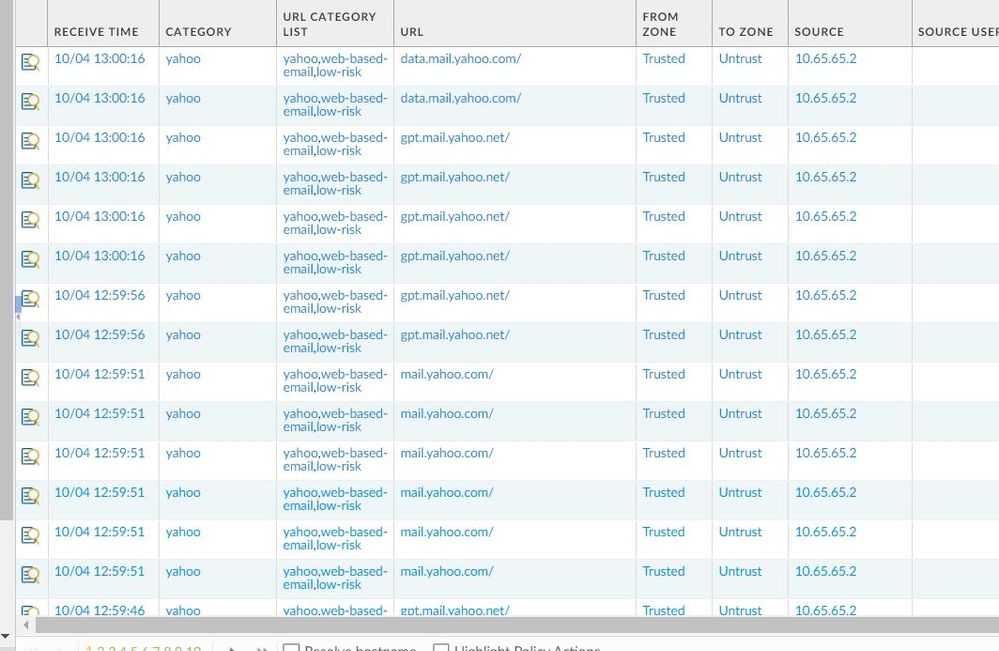Click receive time of first 12:59:56 row

[99, 296]
